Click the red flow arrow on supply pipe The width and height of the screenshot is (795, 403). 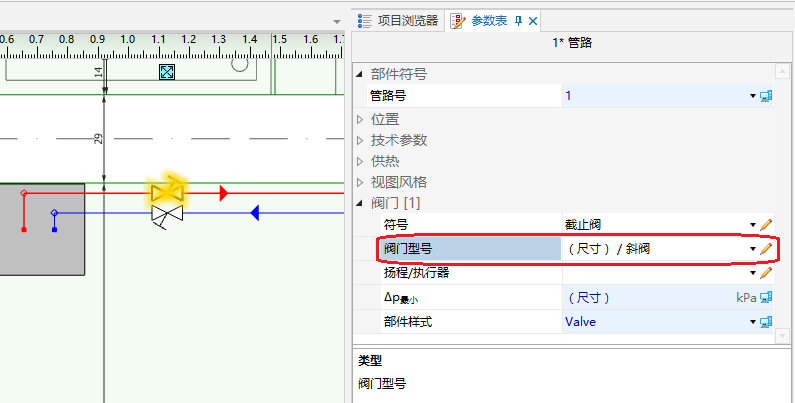click(x=224, y=193)
